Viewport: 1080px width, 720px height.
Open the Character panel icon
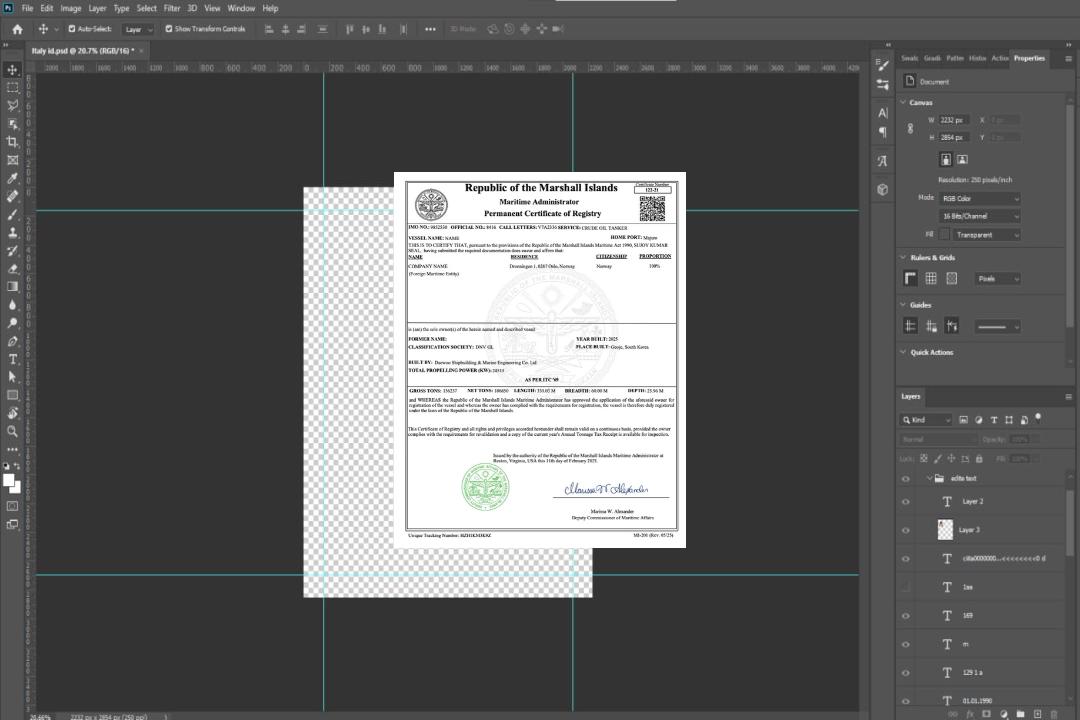[x=883, y=112]
